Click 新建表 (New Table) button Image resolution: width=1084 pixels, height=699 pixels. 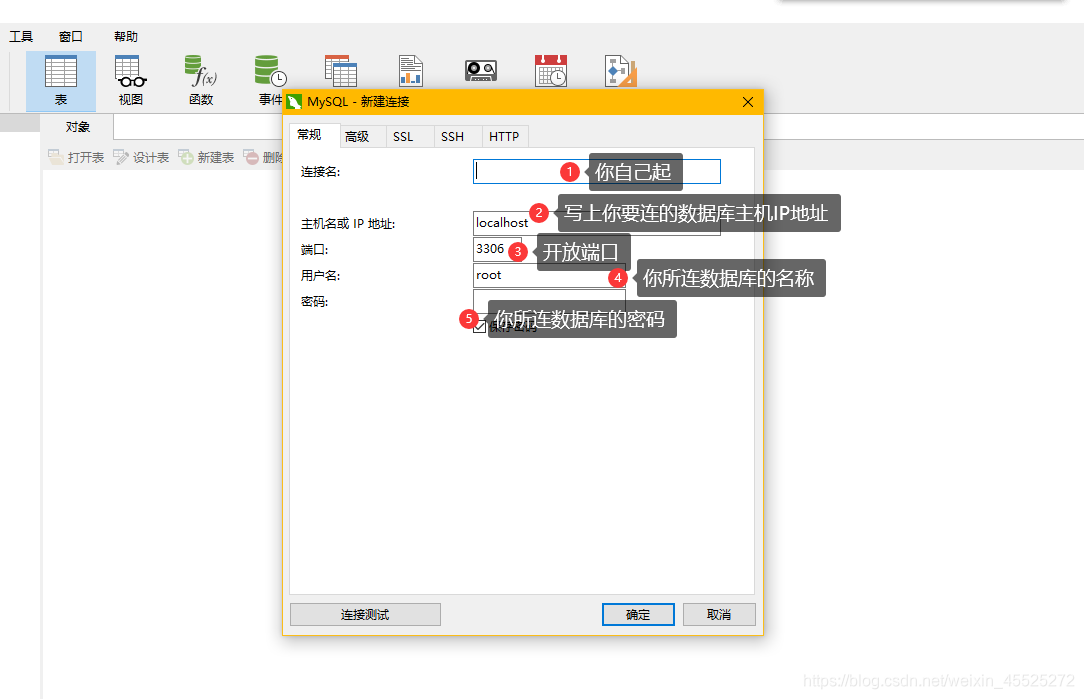point(206,158)
